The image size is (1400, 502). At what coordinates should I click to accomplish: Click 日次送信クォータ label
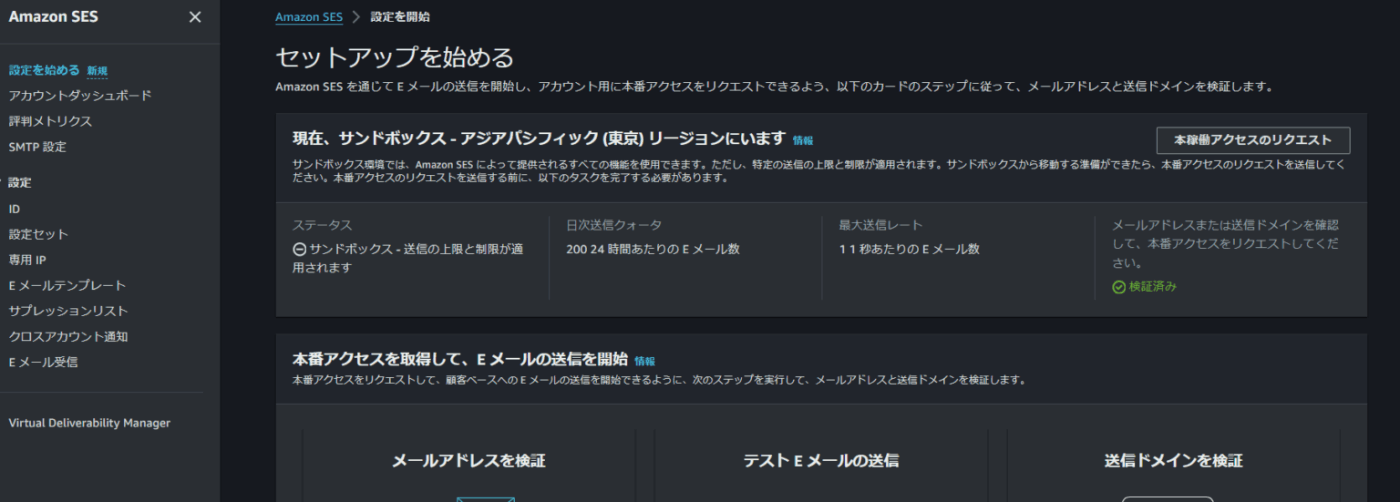(614, 225)
